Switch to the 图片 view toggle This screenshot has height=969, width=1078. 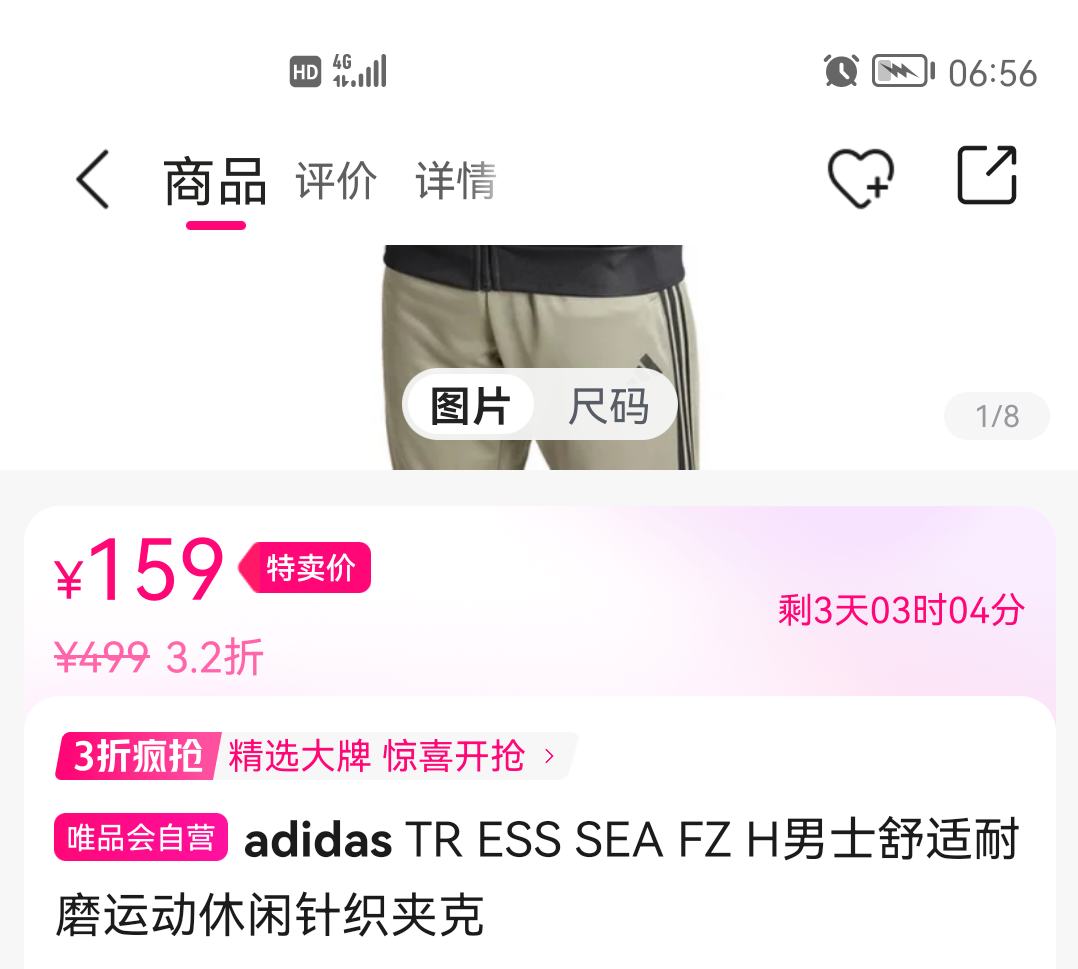tap(470, 406)
